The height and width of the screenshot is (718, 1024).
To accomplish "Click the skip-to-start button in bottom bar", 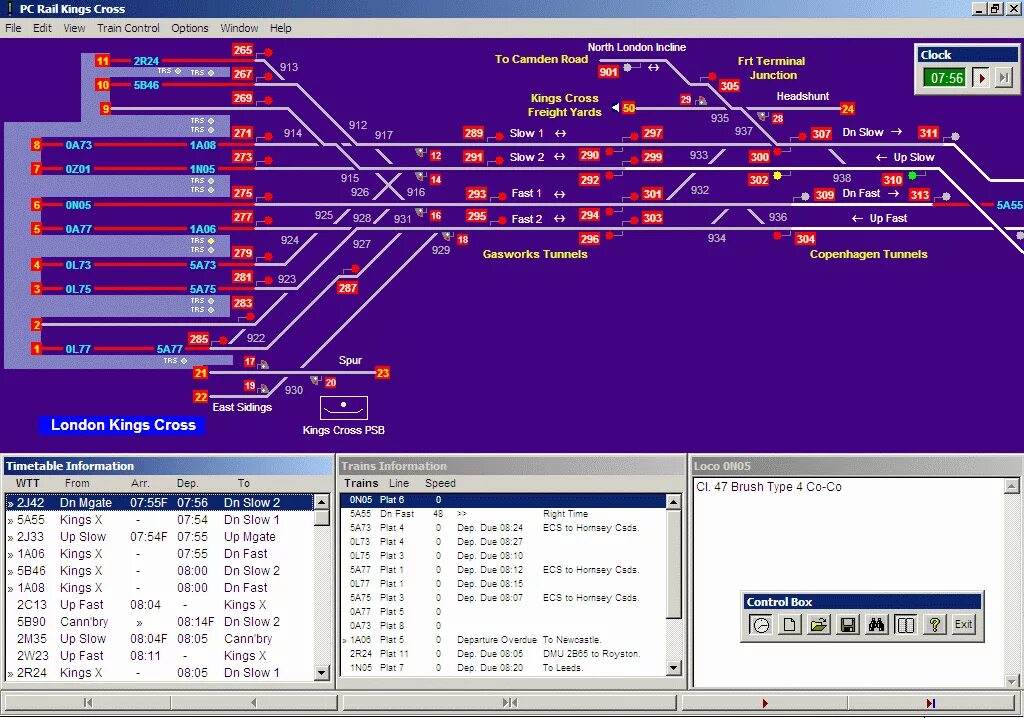I will click(88, 703).
